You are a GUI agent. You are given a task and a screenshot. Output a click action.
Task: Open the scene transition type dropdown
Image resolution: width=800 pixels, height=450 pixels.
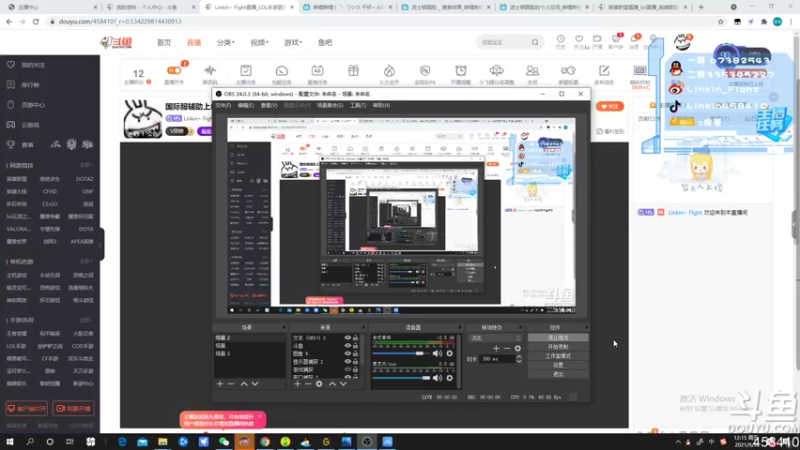495,338
